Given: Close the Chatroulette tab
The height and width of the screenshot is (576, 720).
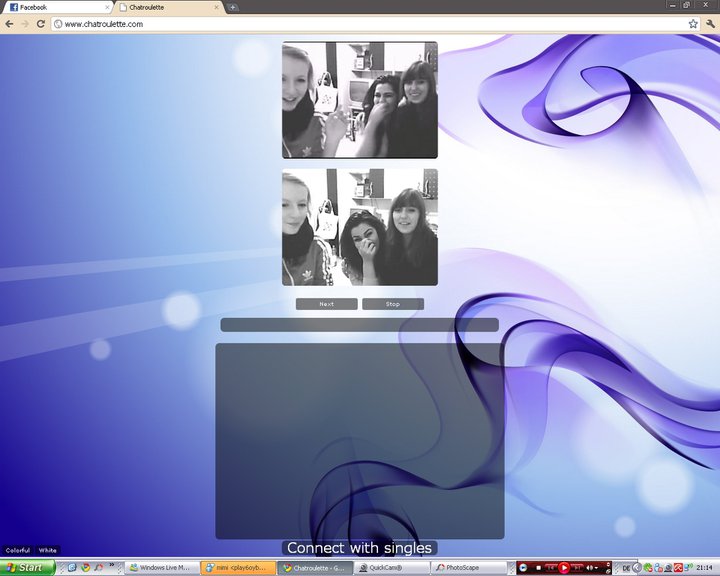Looking at the screenshot, I should [217, 7].
